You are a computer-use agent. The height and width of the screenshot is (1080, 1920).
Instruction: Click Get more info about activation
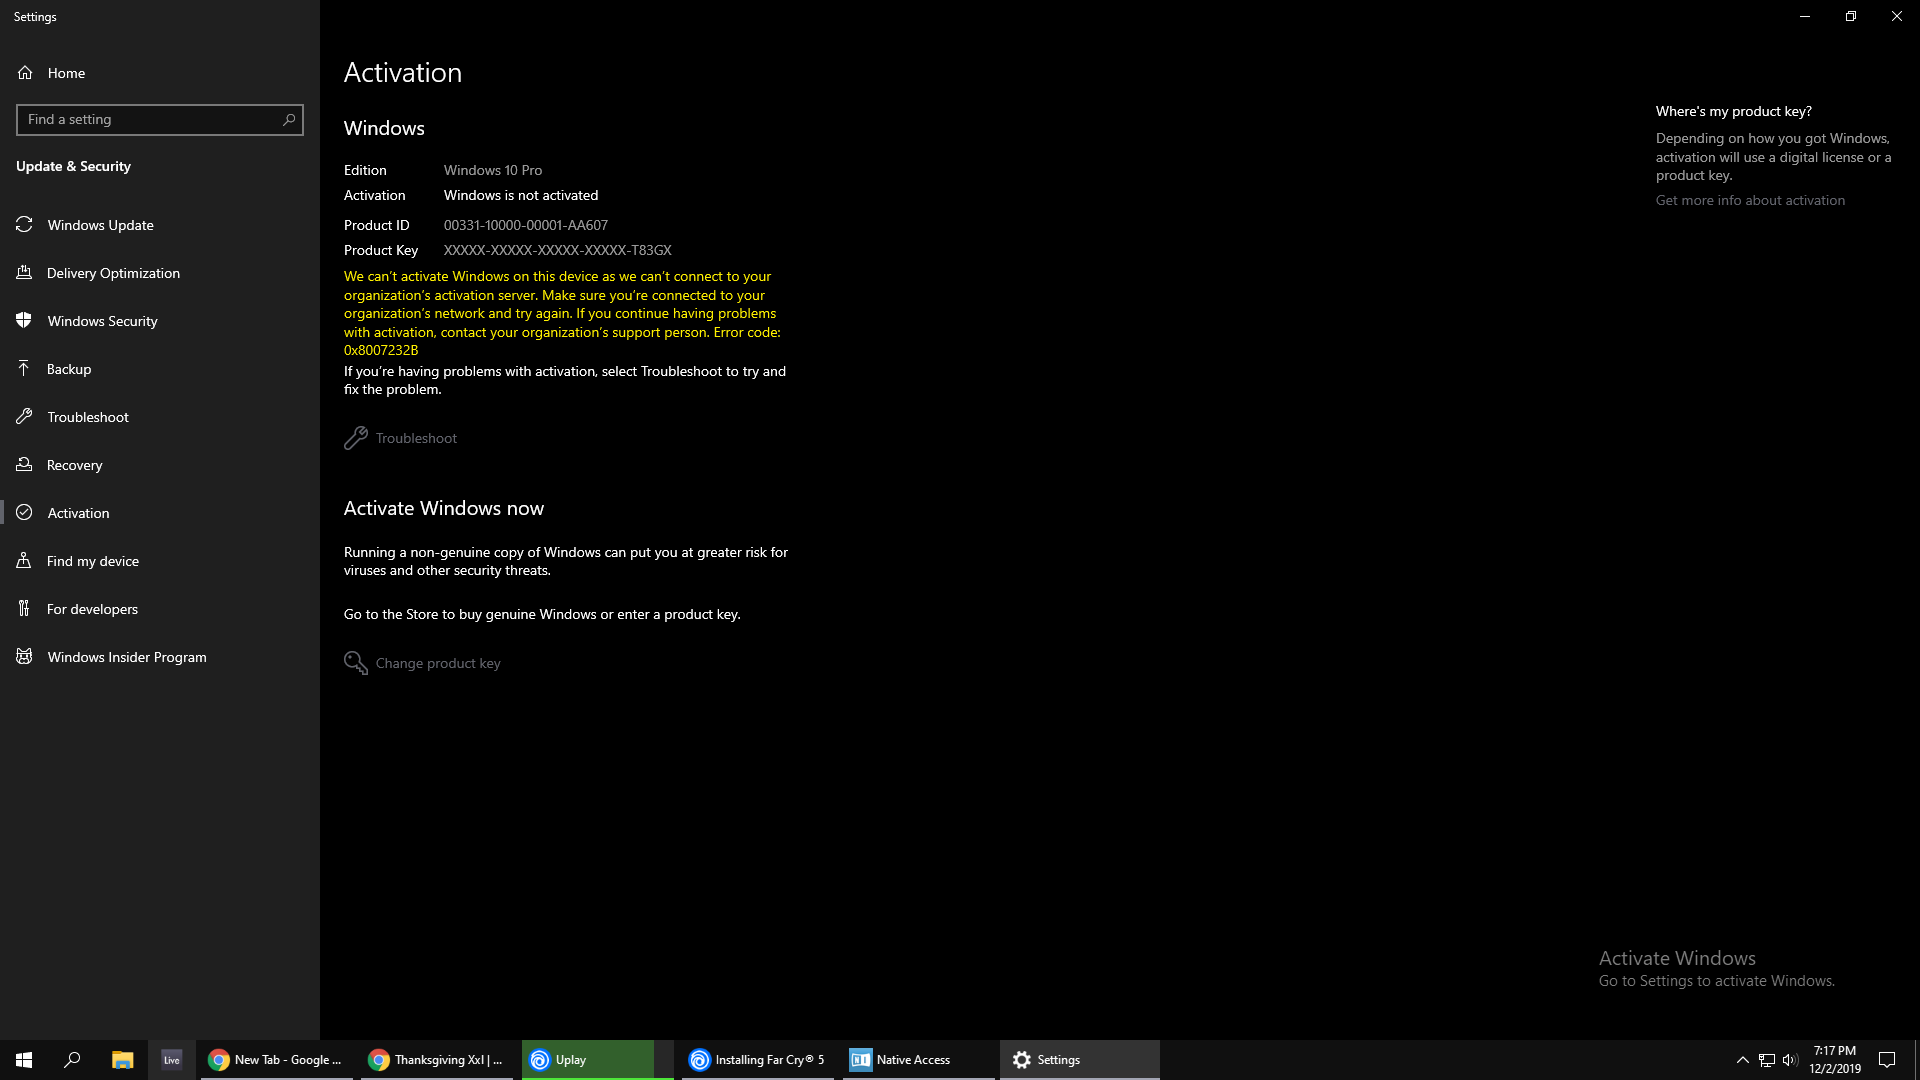(1751, 199)
